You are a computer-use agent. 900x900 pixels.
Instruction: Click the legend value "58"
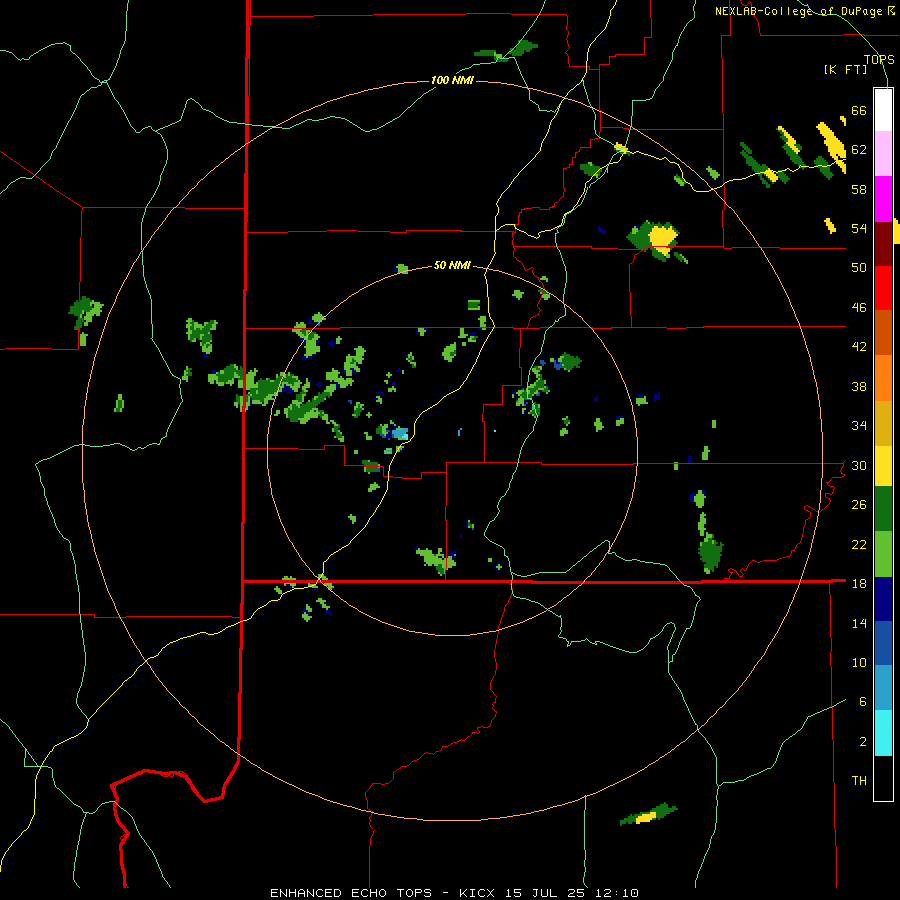859,189
